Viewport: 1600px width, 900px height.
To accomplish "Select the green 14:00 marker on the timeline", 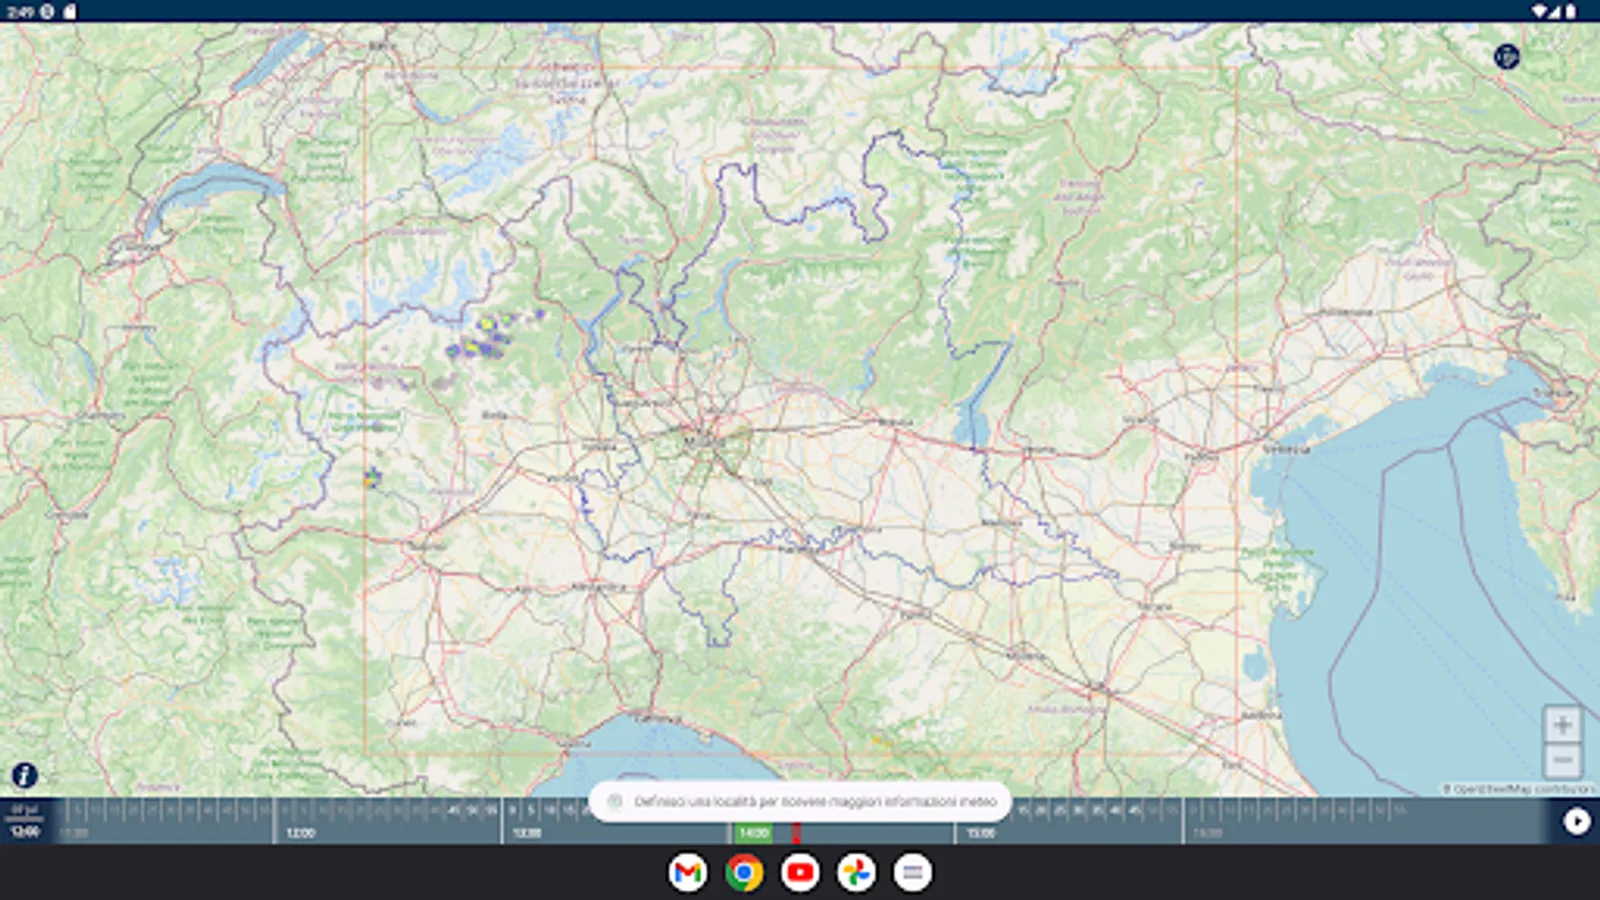I will [x=753, y=833].
